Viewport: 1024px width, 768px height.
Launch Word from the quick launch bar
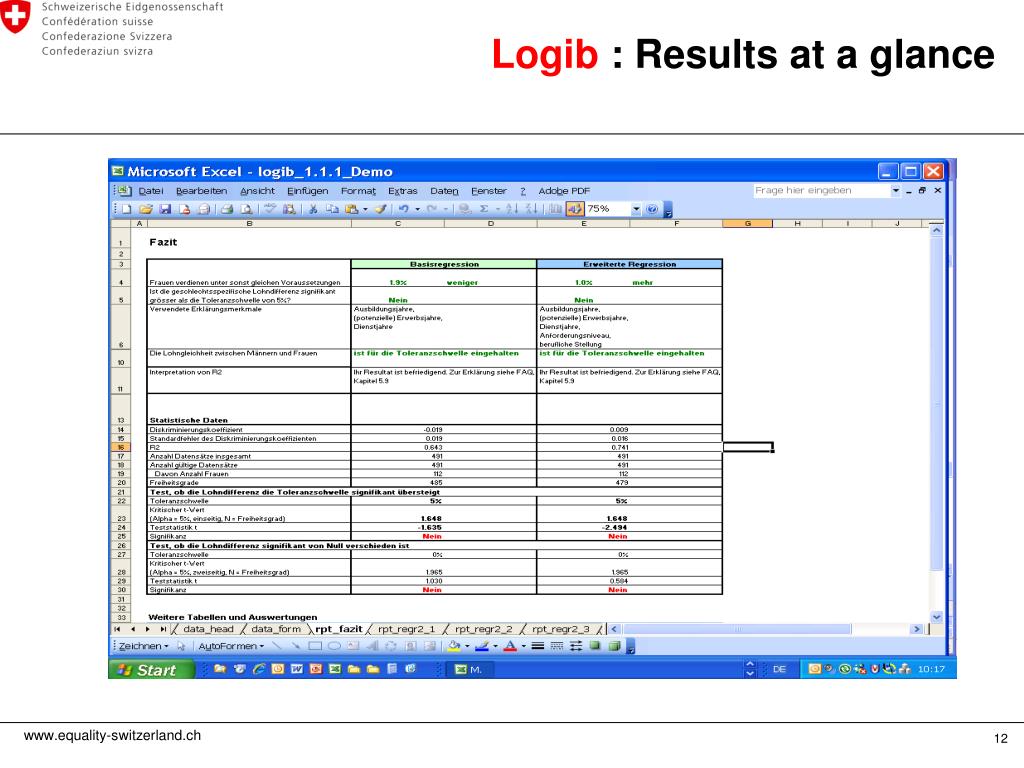coord(297,669)
